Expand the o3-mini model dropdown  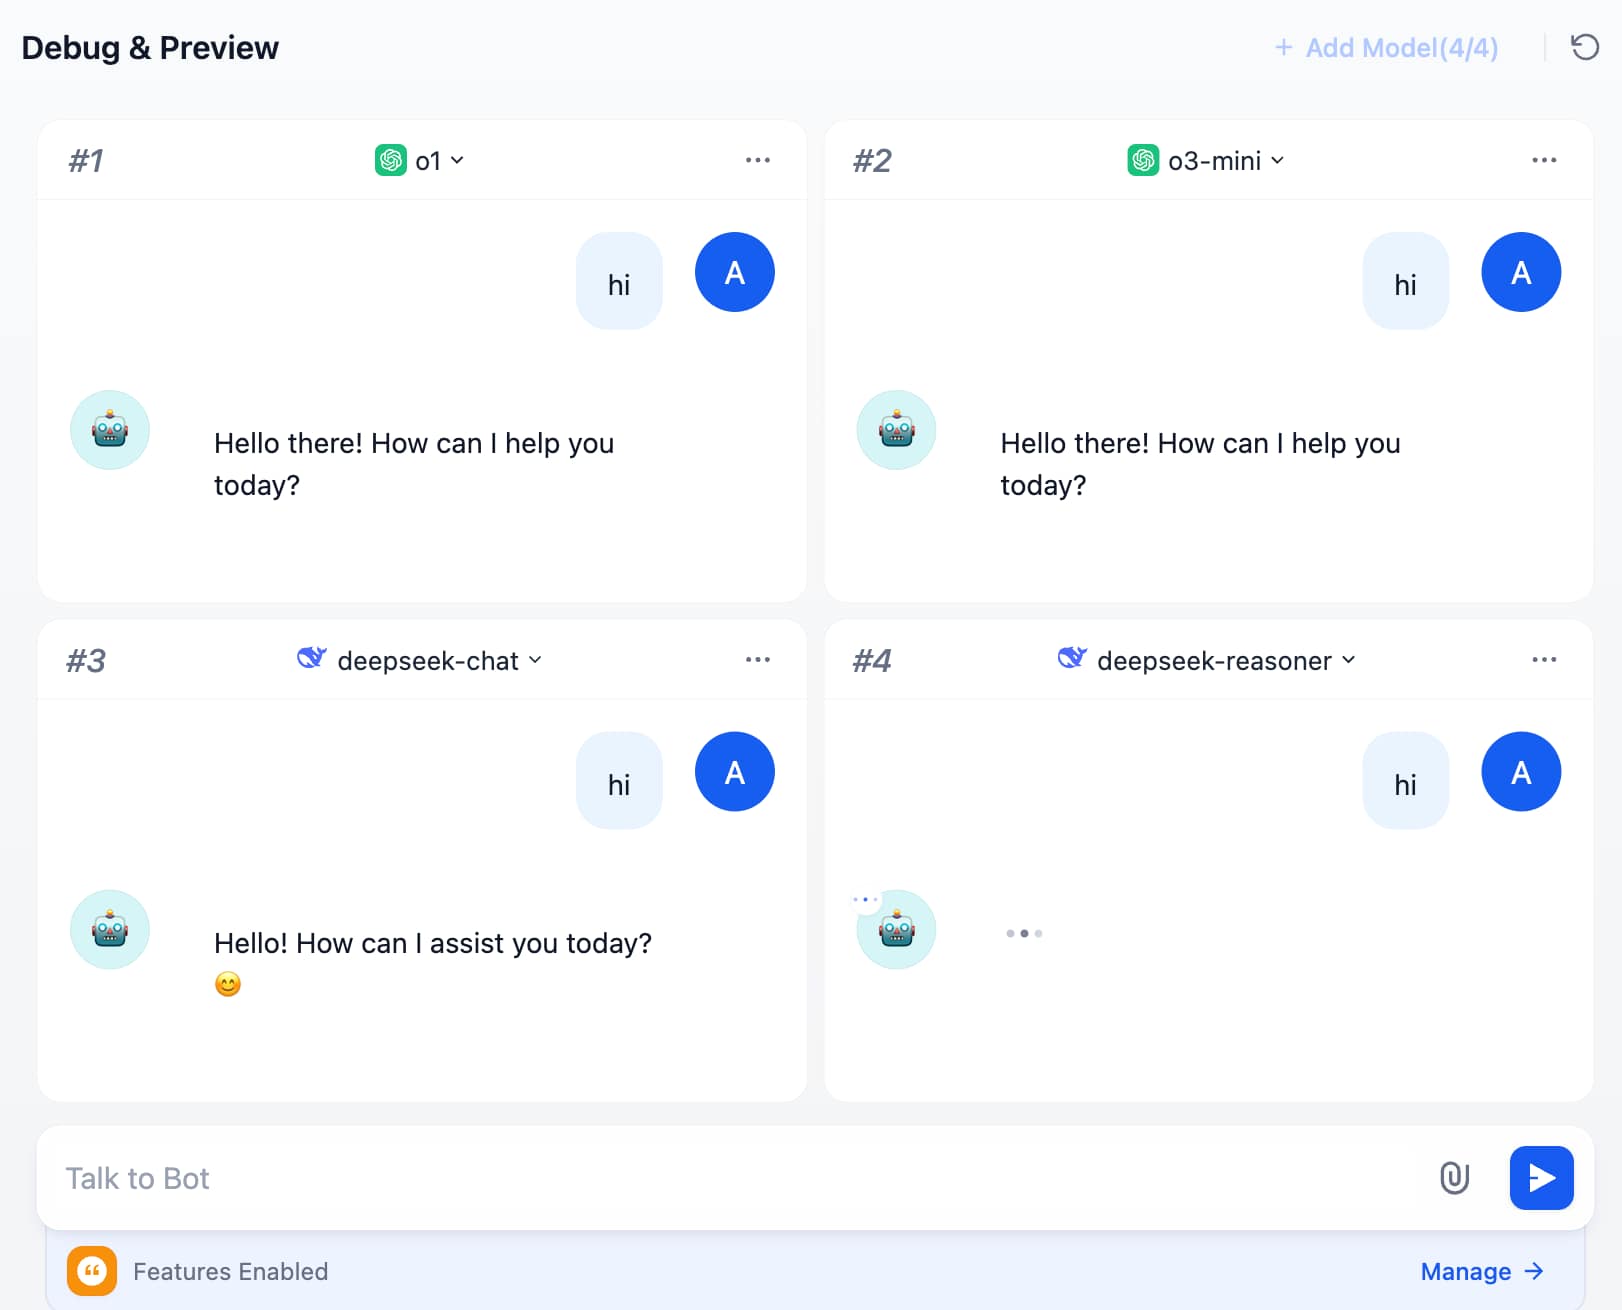pos(1206,161)
